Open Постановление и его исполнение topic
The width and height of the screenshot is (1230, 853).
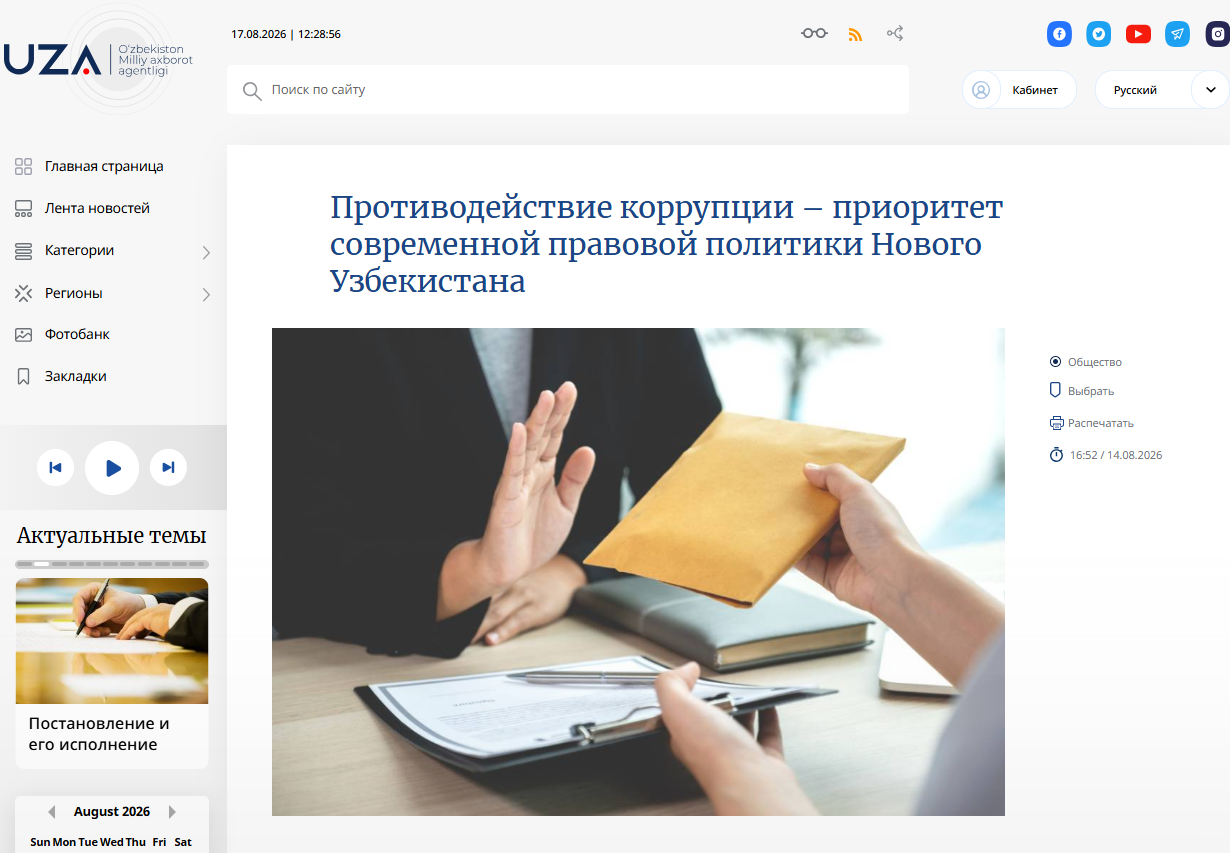pyautogui.click(x=99, y=734)
